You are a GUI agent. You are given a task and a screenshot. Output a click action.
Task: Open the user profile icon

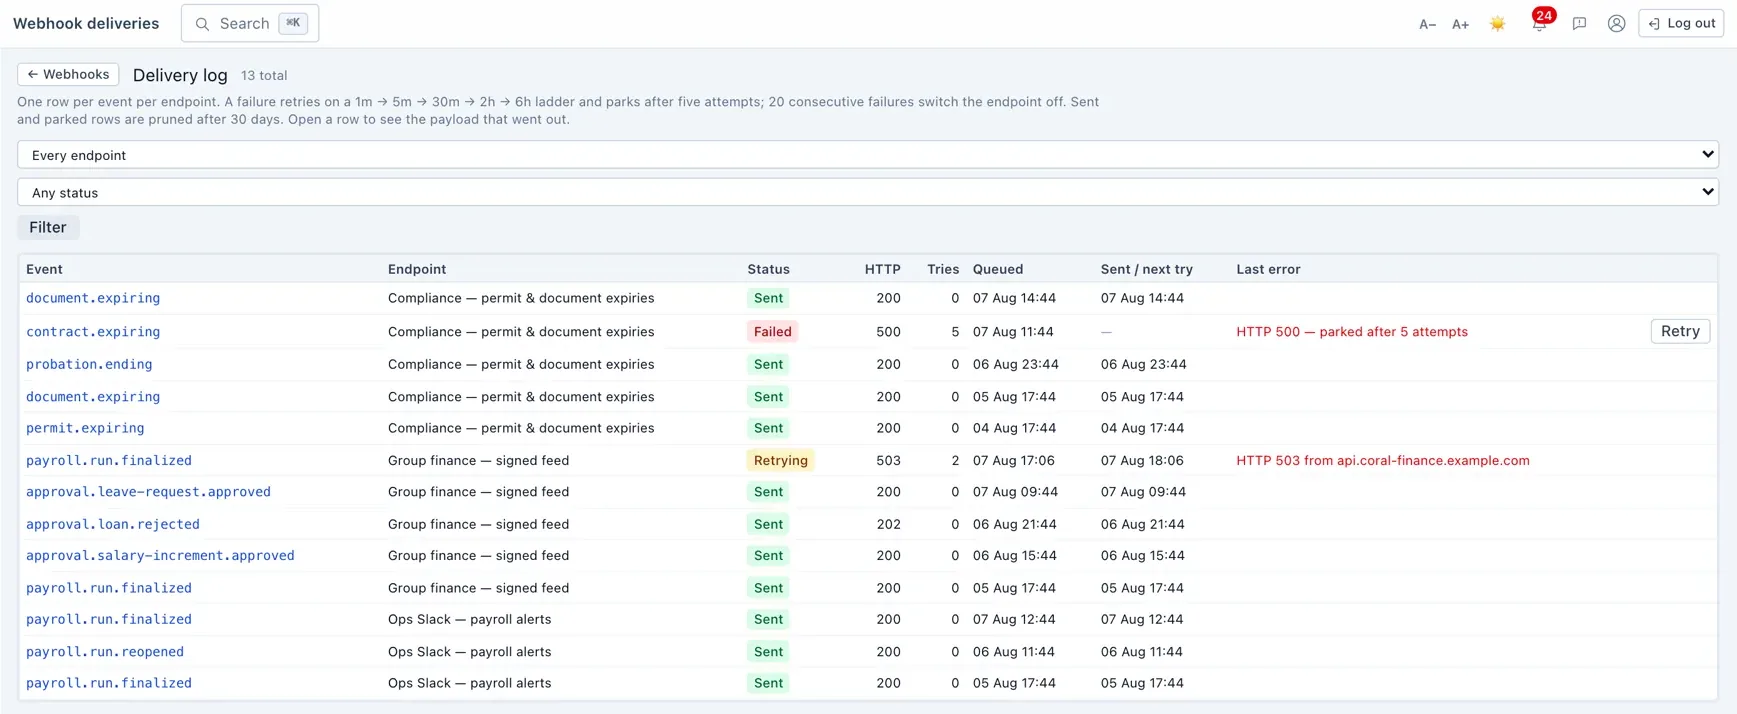click(x=1616, y=24)
